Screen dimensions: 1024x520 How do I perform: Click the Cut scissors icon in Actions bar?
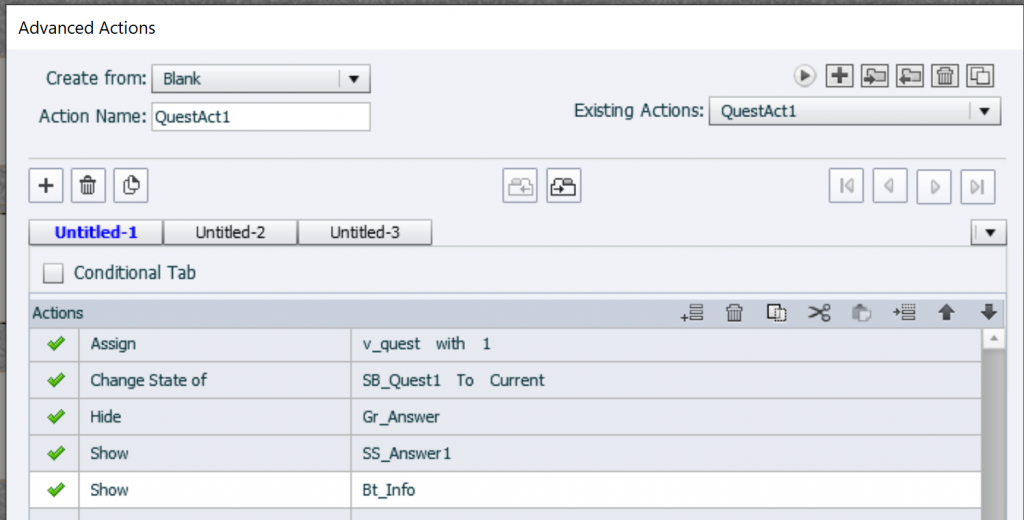coord(820,313)
